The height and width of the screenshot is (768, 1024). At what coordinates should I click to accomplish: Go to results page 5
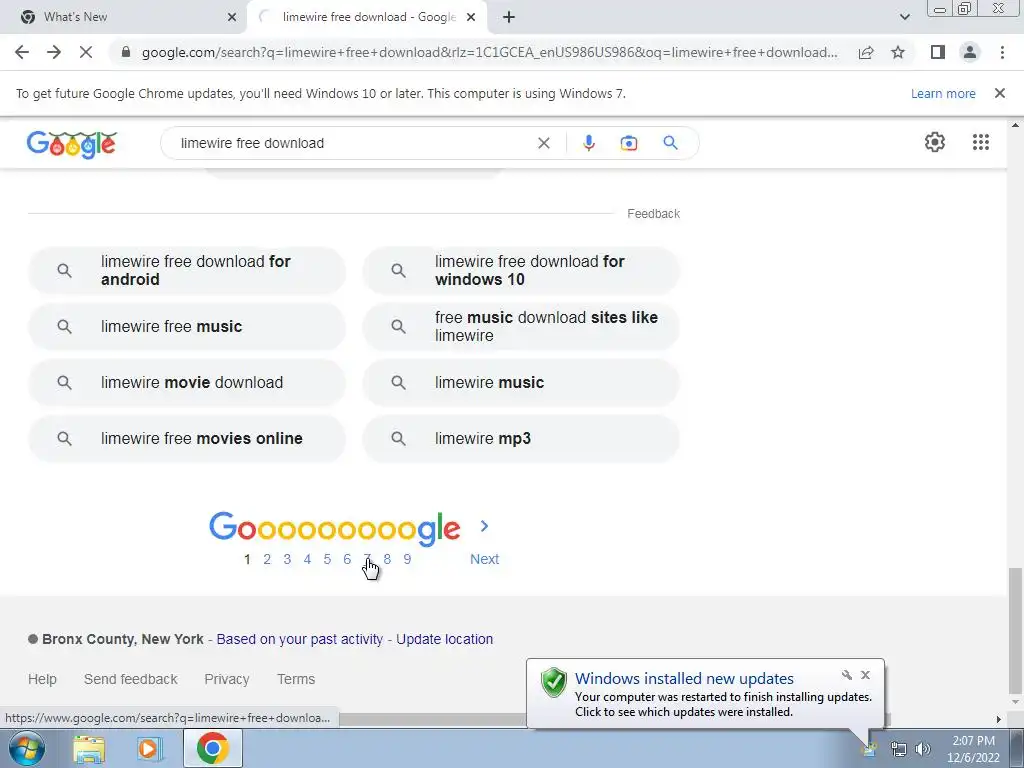coord(327,559)
